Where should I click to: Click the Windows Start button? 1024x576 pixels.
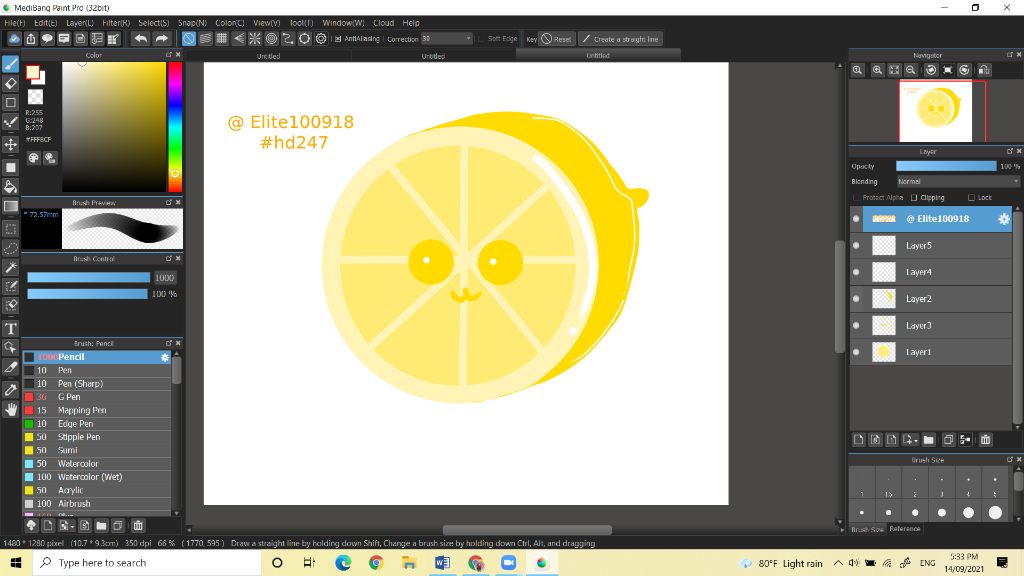click(16, 562)
